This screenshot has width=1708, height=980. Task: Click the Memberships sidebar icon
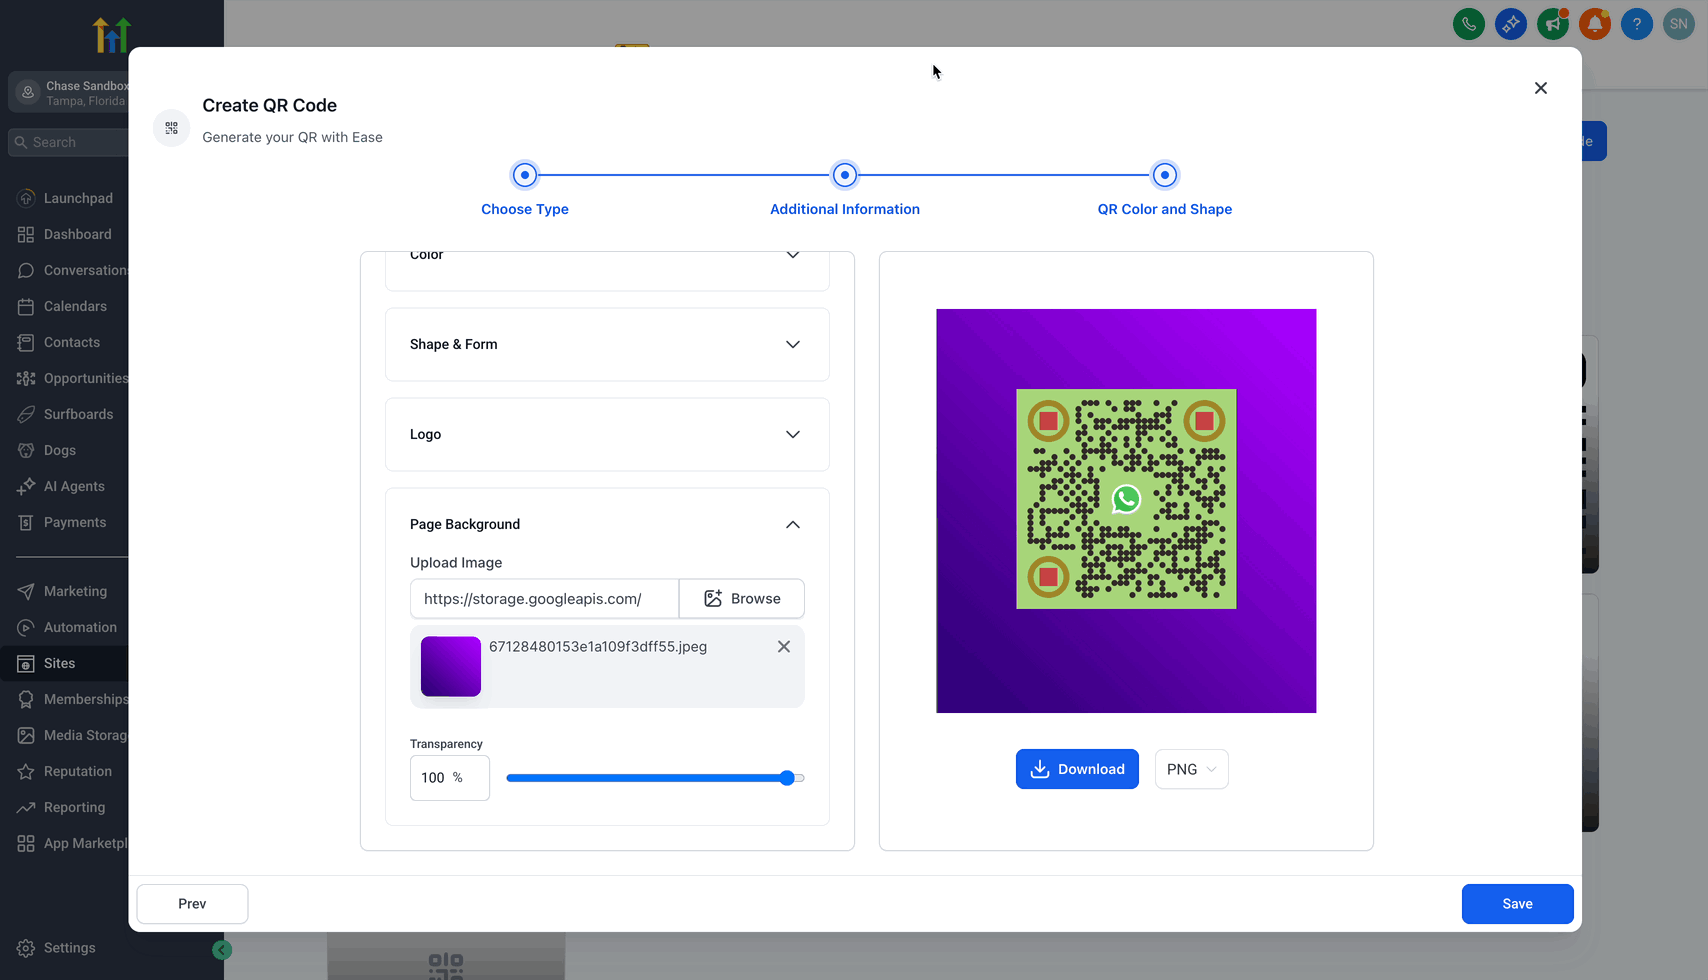pos(26,699)
